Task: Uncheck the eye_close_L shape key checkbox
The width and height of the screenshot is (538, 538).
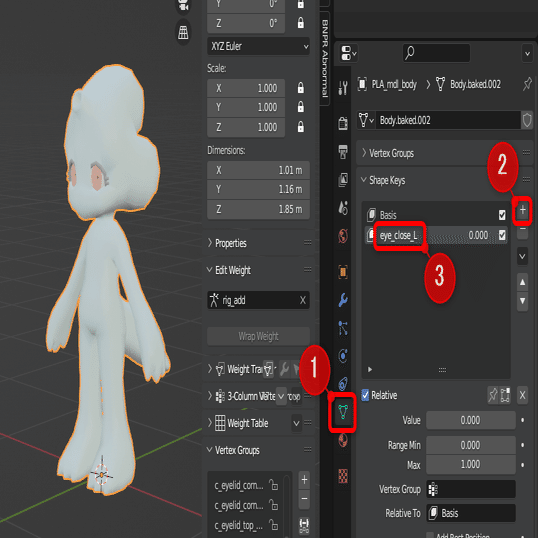Action: (502, 235)
